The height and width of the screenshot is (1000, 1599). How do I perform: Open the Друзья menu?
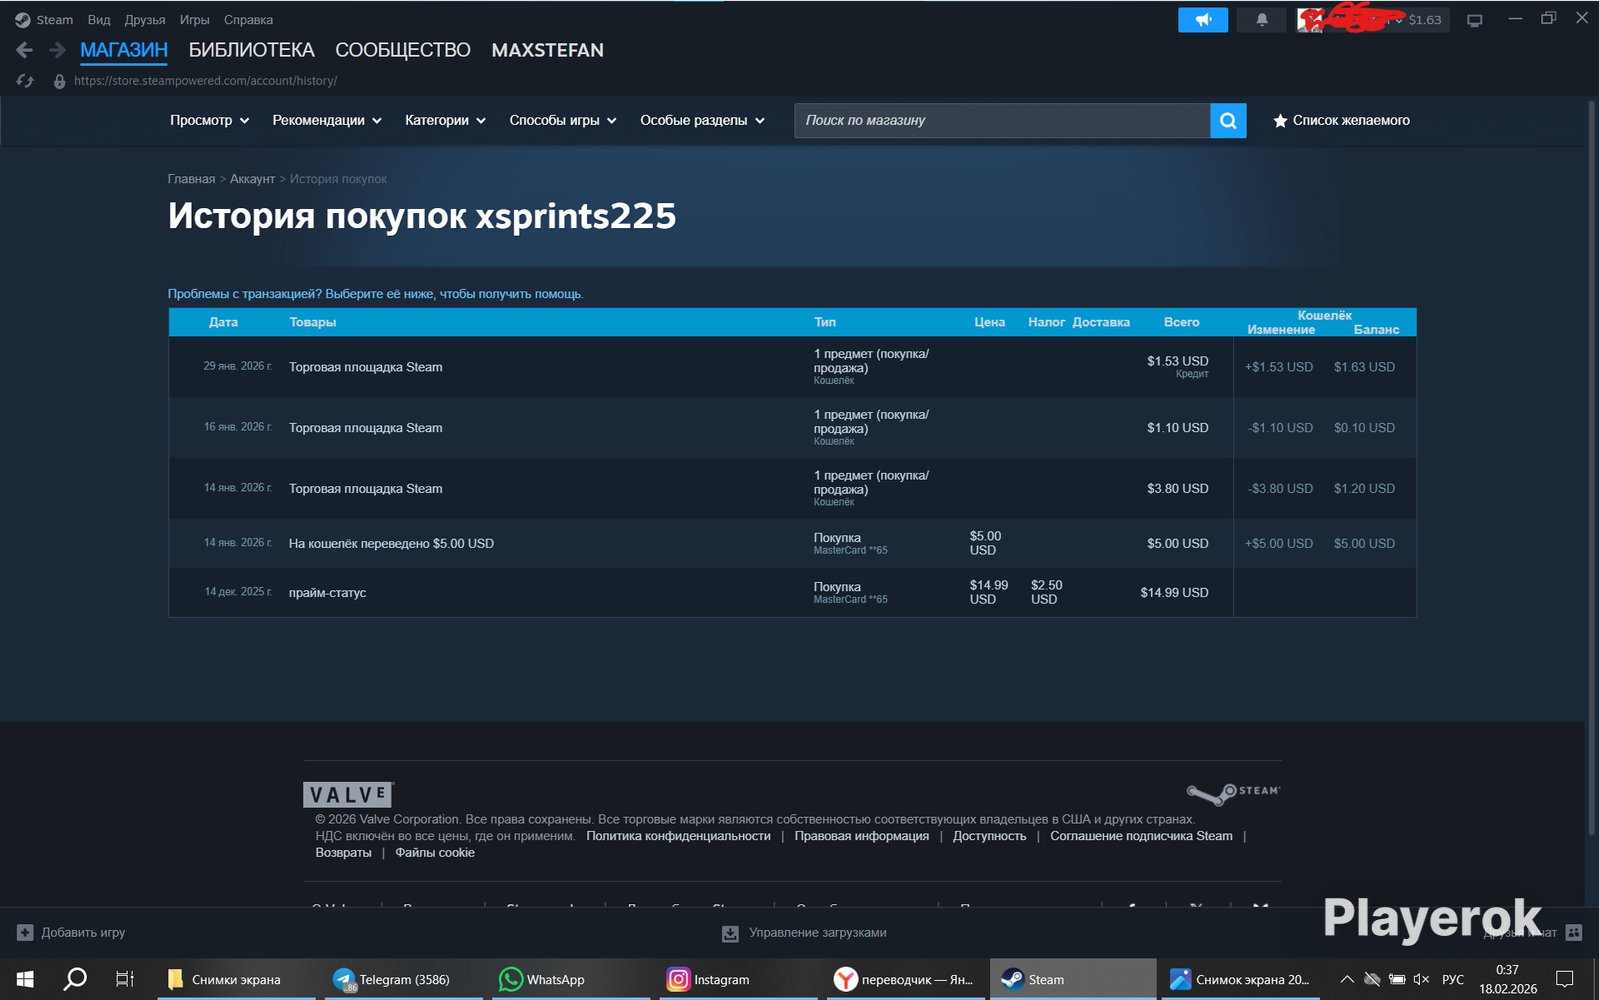145,20
